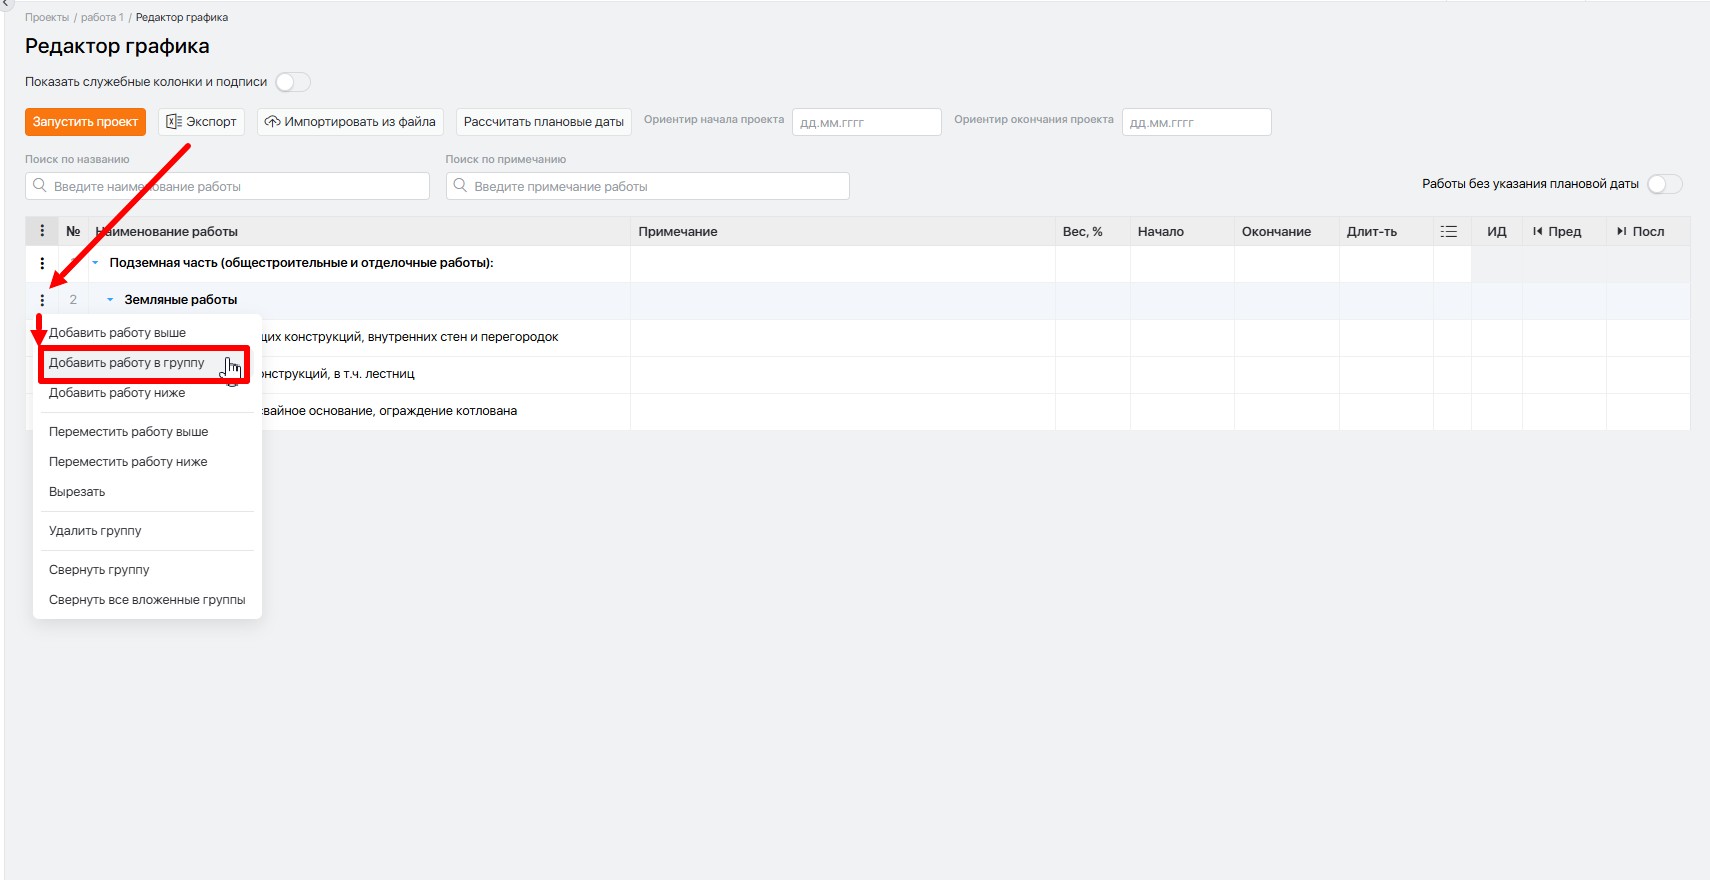This screenshot has width=1710, height=880.
Task: Toggle Показать служебные колонки и подписи switch
Action: 293,82
